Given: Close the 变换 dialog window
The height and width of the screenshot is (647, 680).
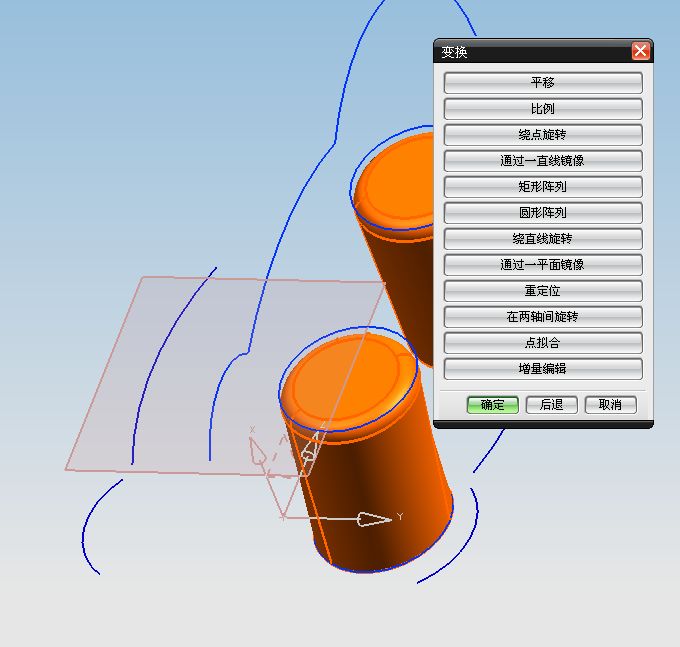Looking at the screenshot, I should pos(641,51).
